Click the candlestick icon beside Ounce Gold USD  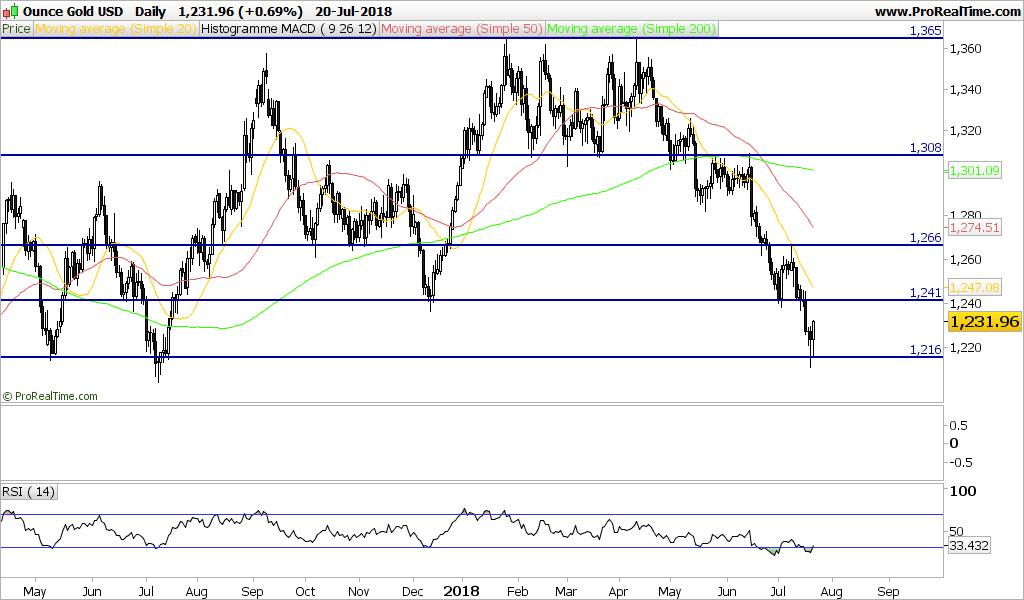pyautogui.click(x=10, y=11)
